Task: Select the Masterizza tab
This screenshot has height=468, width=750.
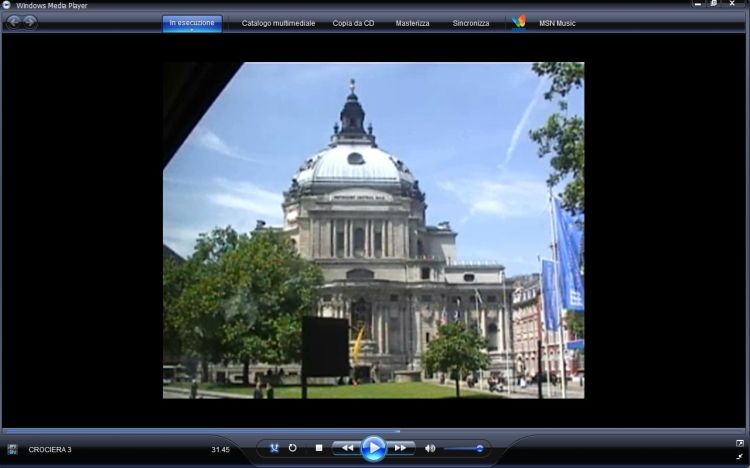Action: point(412,23)
